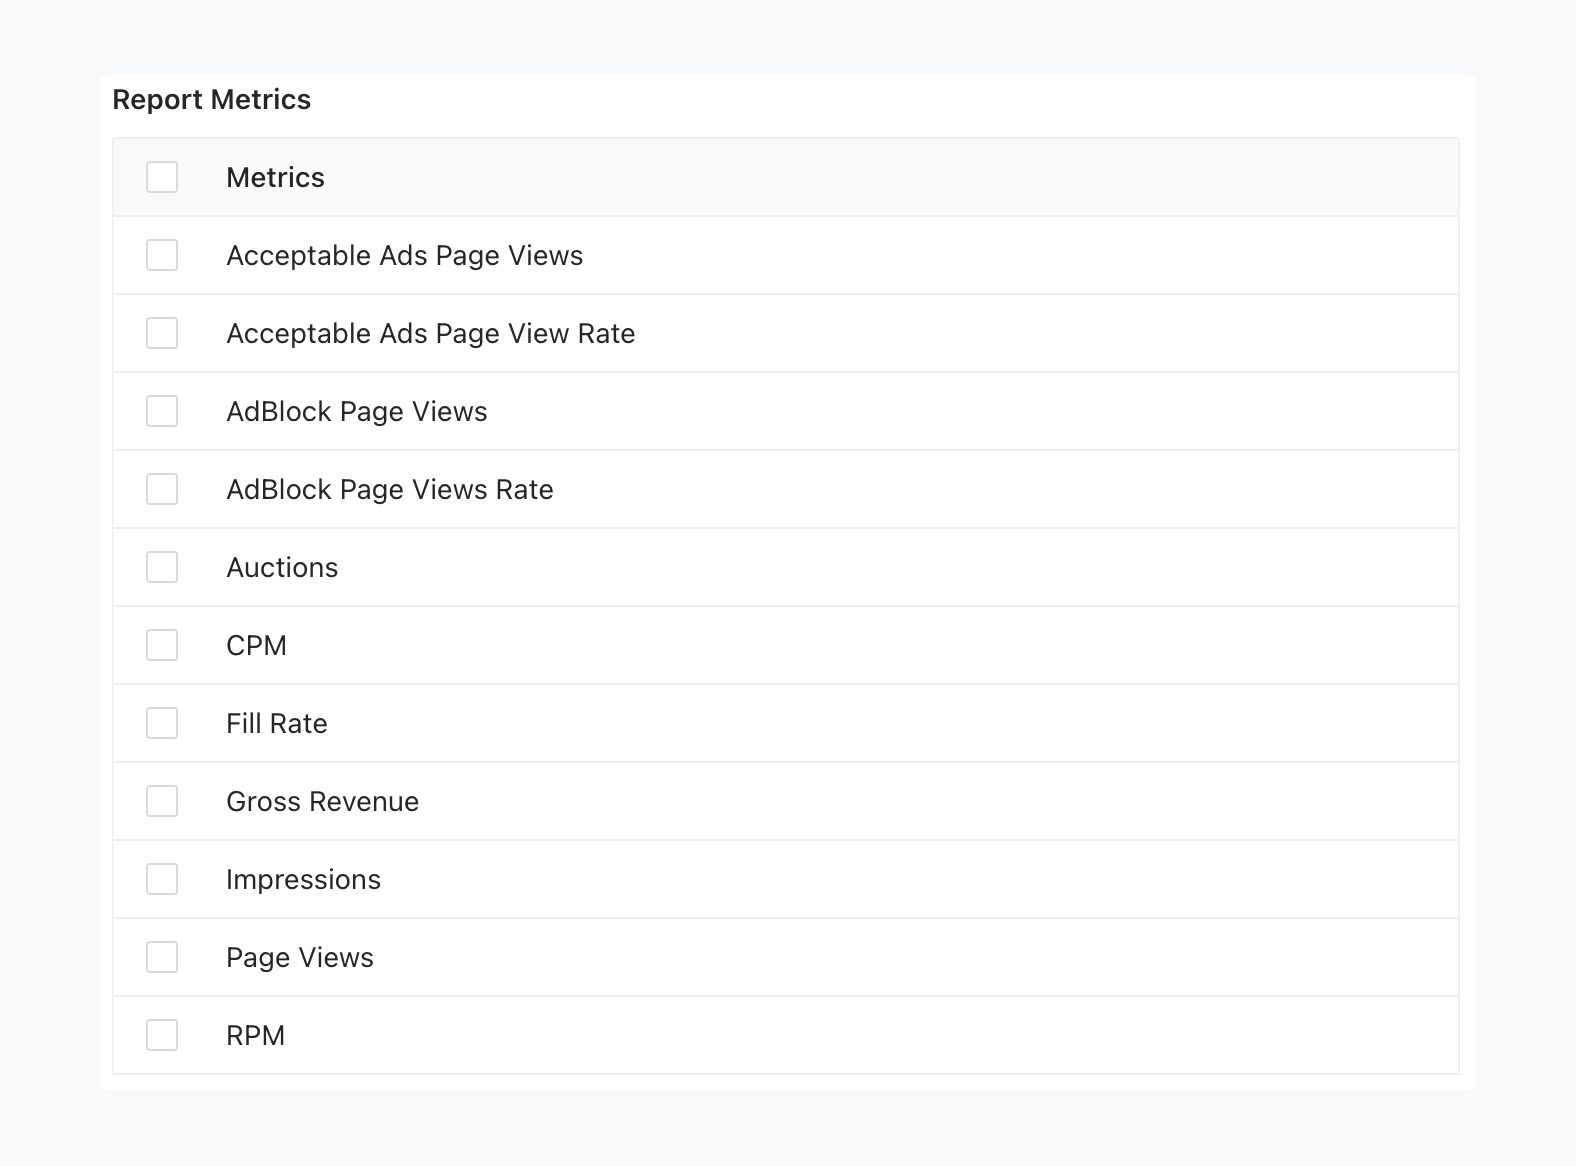
Task: Click the Fill Rate label text
Action: (277, 723)
